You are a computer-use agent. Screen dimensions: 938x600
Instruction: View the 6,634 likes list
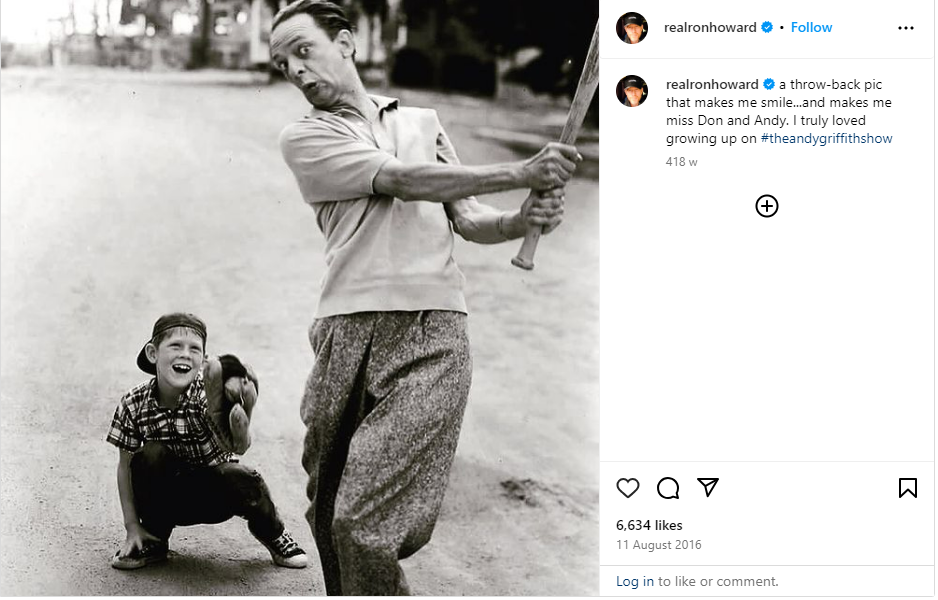point(649,525)
